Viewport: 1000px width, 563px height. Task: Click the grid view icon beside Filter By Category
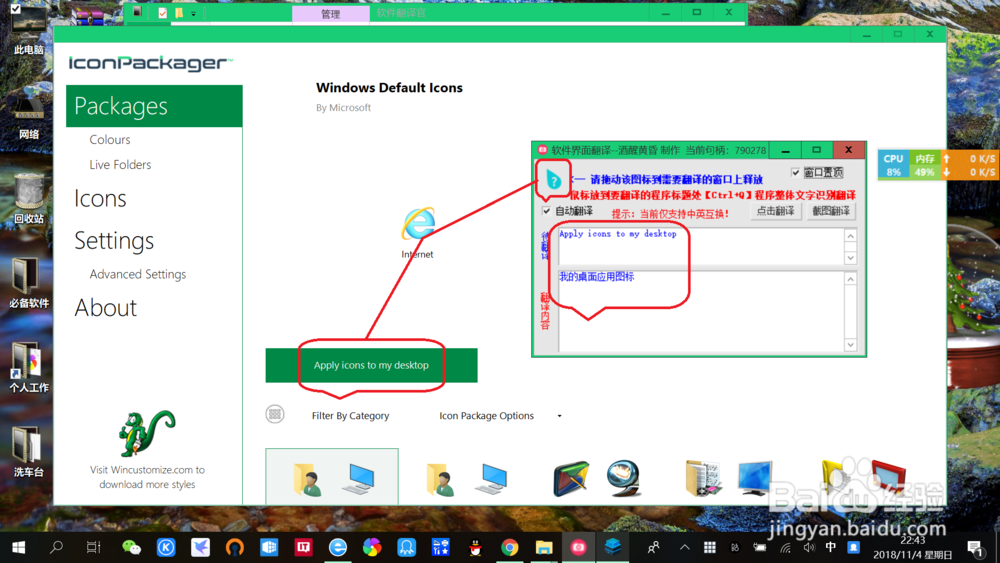click(275, 414)
